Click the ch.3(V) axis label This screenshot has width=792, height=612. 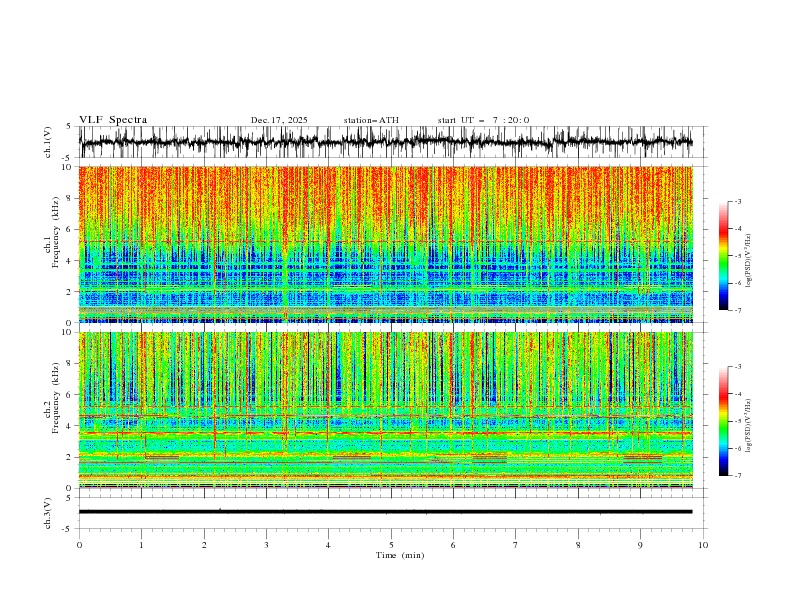click(x=48, y=513)
